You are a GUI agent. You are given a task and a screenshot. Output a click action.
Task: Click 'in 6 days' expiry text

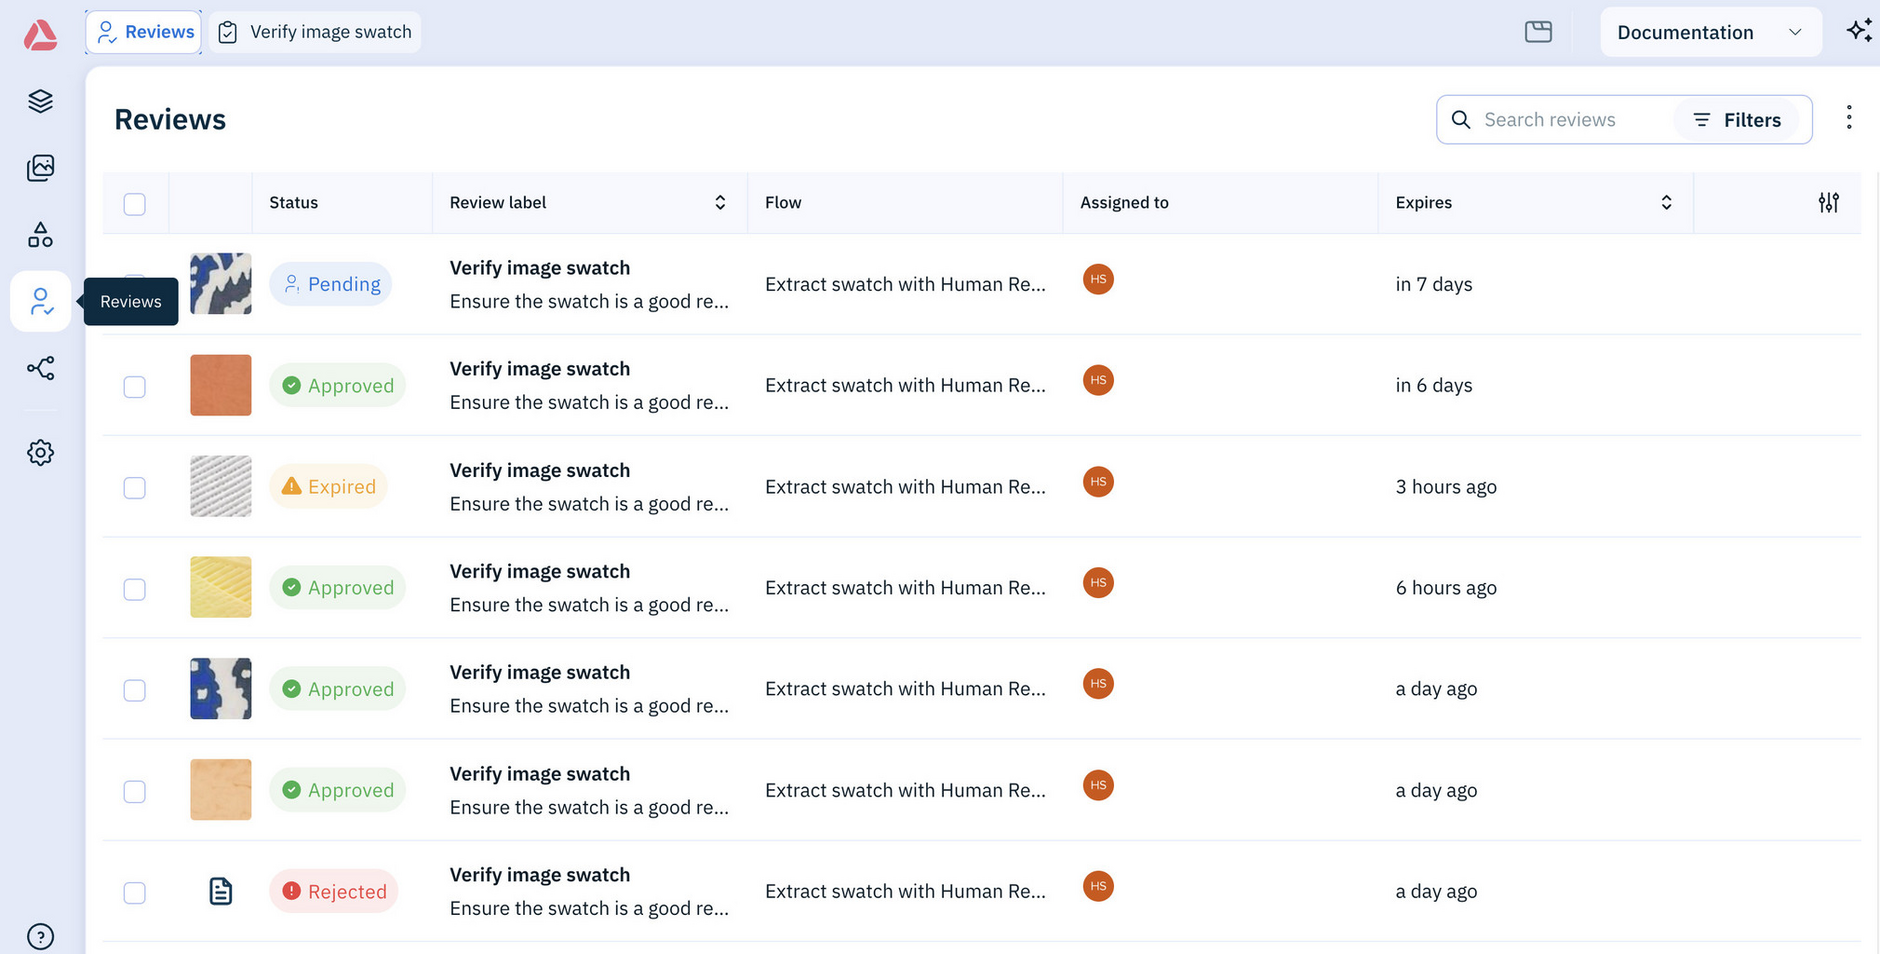pos(1434,385)
